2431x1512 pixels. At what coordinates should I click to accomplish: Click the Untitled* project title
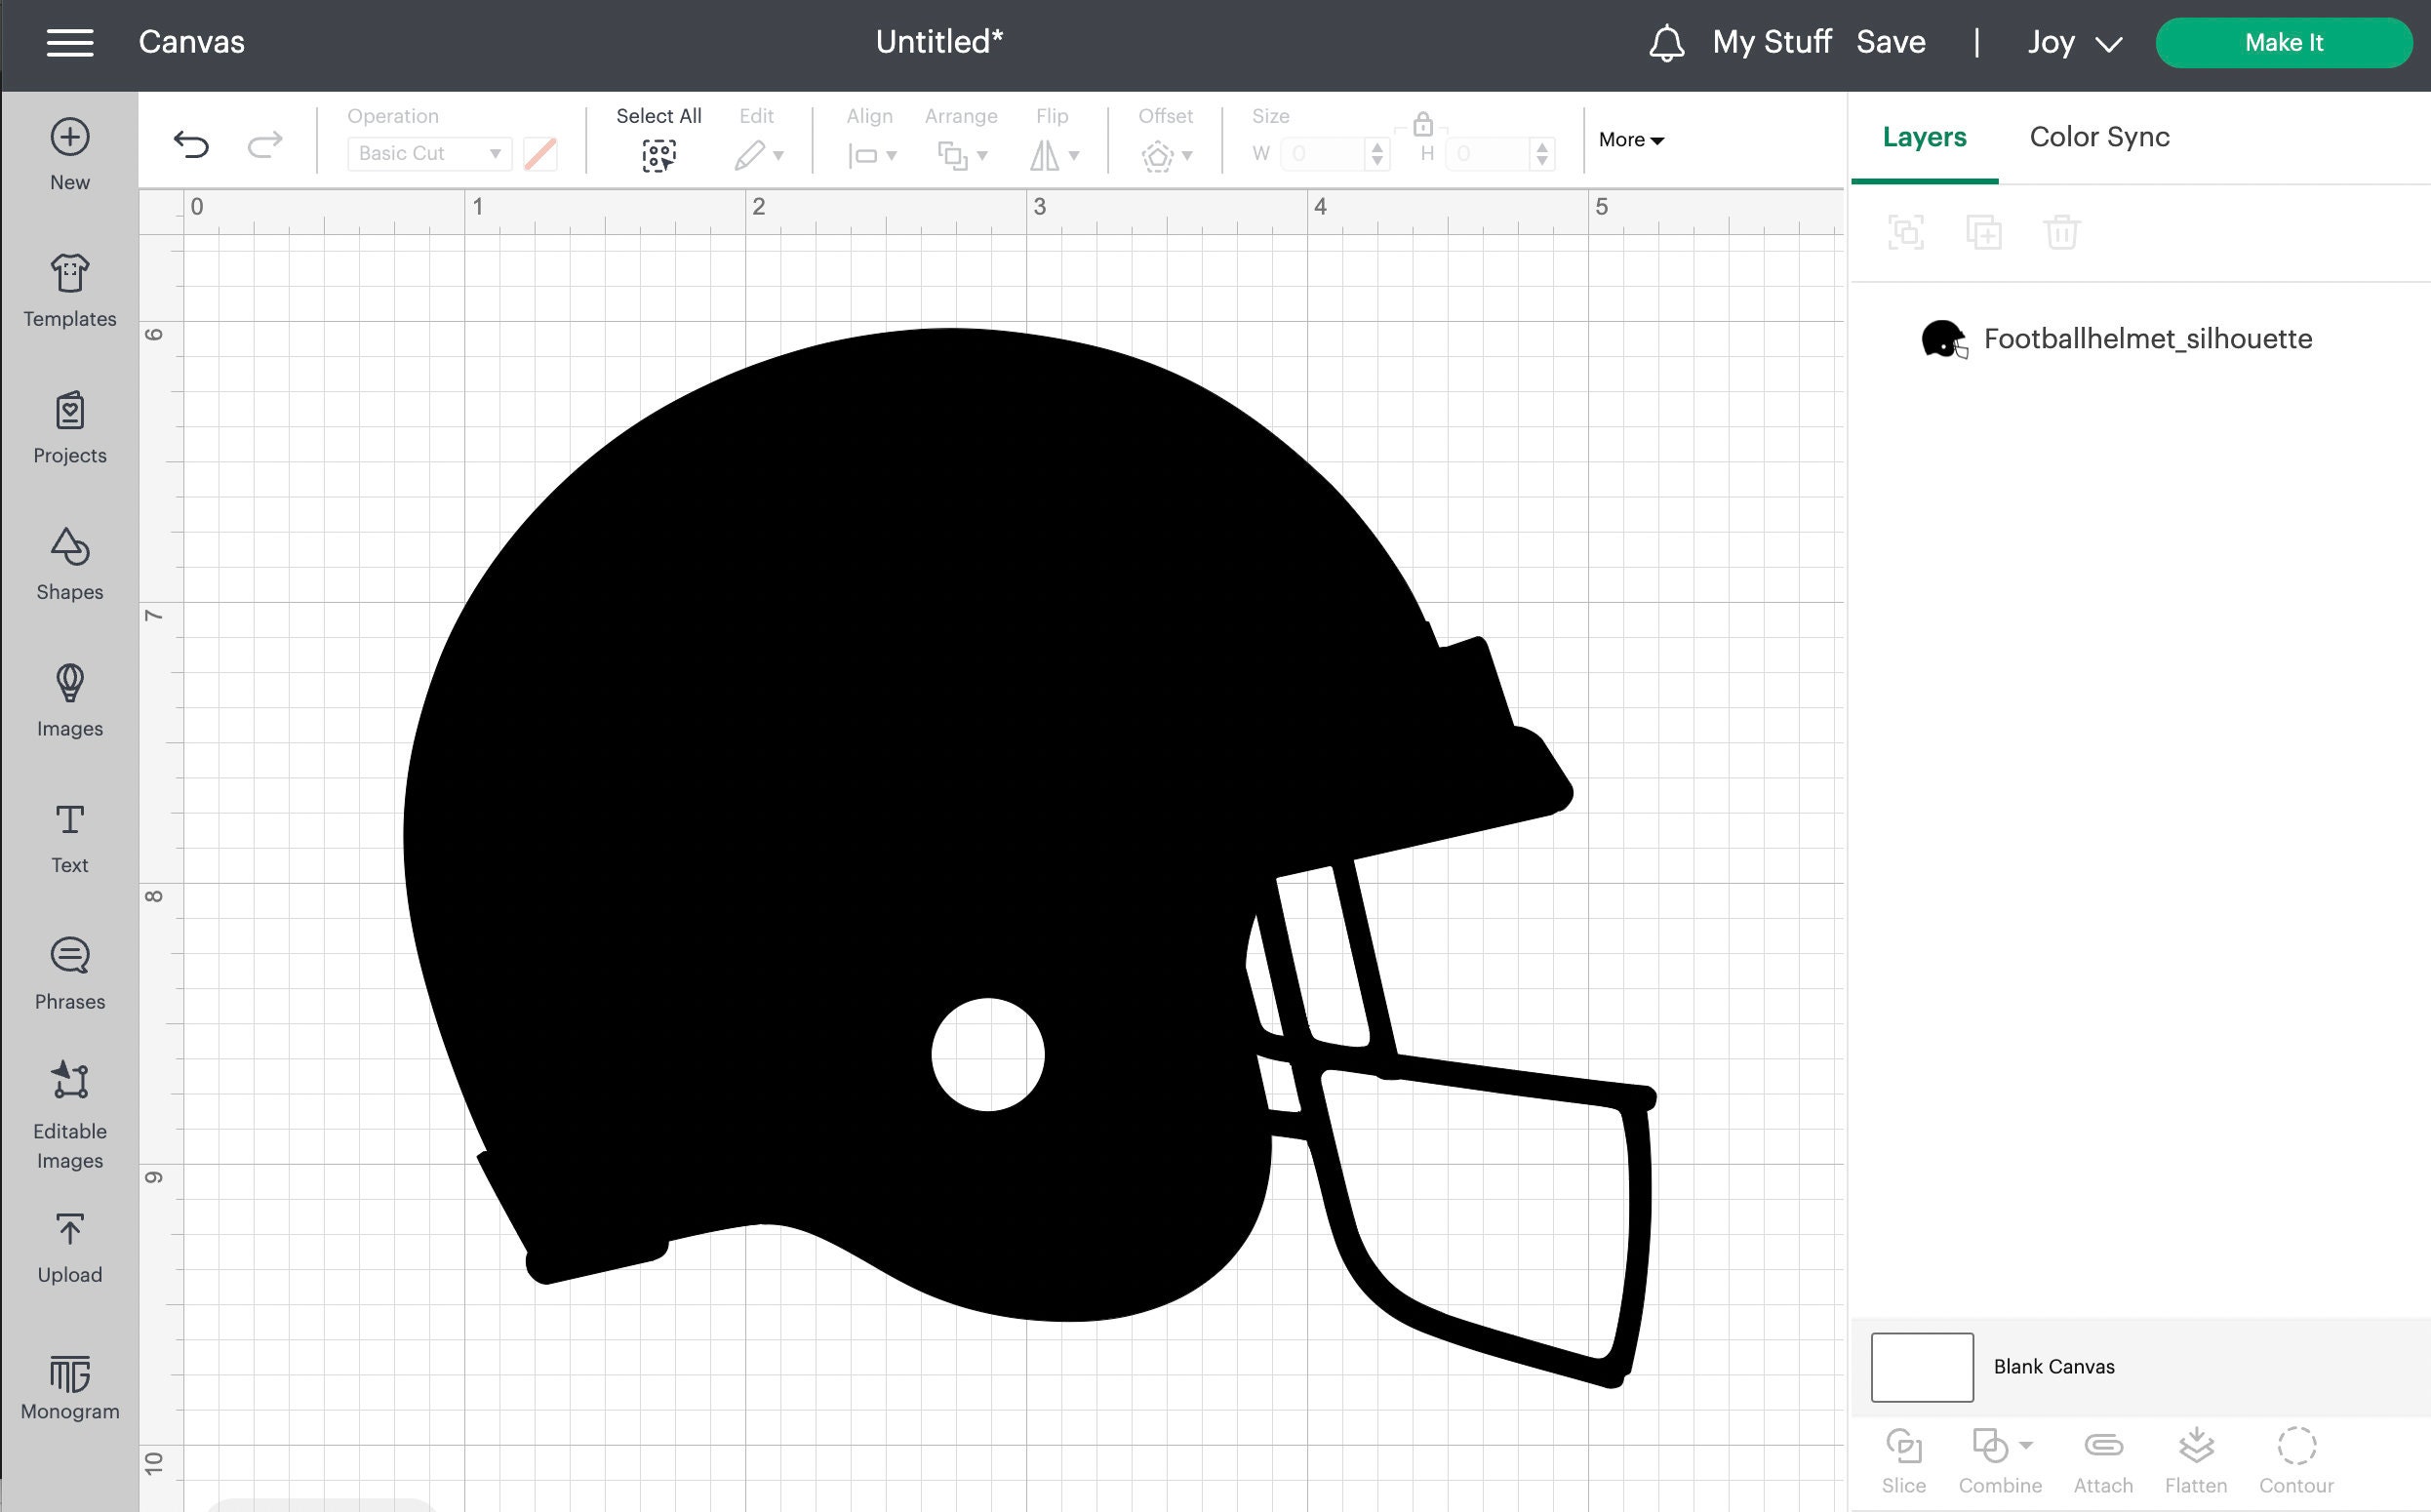click(939, 42)
